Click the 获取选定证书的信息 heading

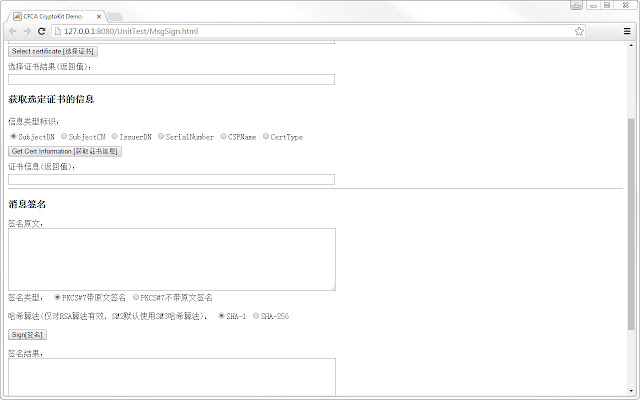pyautogui.click(x=51, y=99)
